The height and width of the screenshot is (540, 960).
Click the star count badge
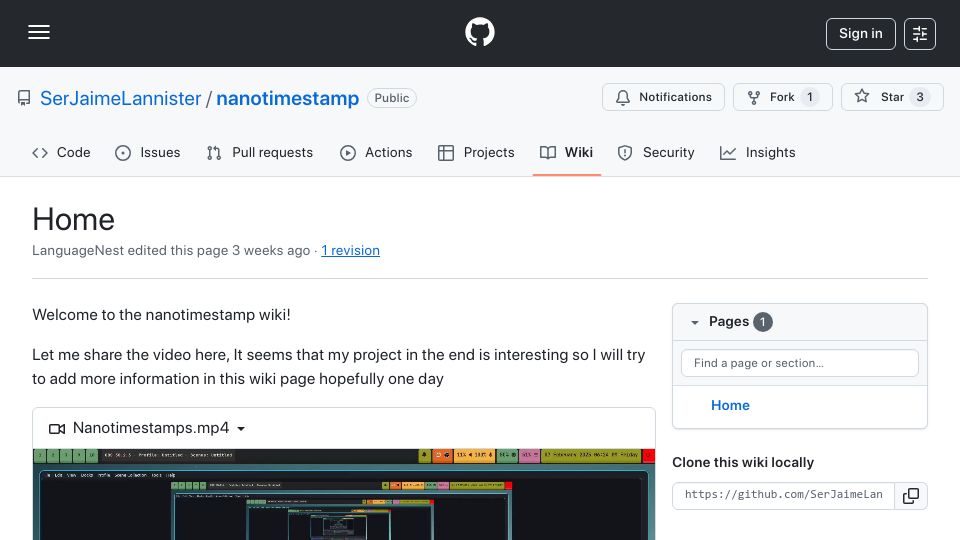[920, 97]
